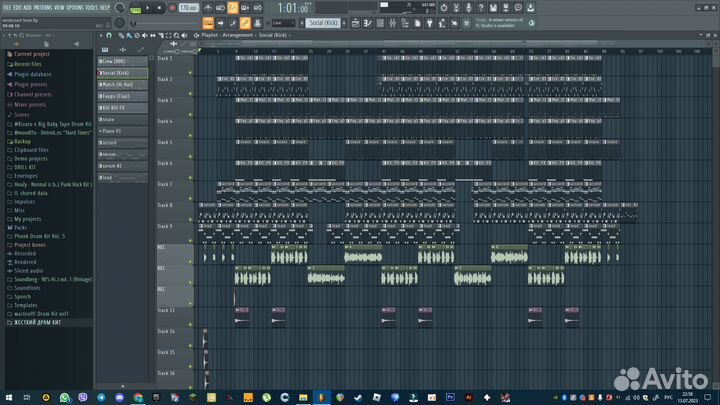Toggle the metronome icon
This screenshot has width=720, height=405.
pos(208,8)
